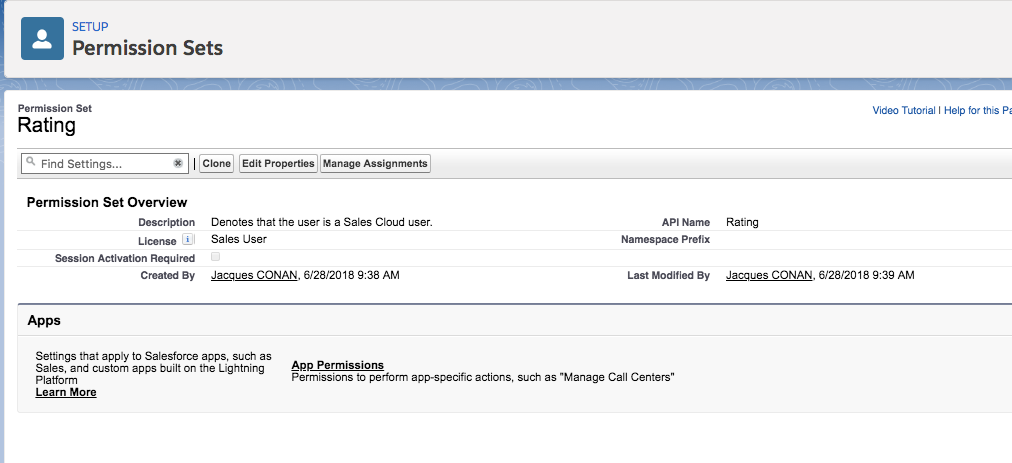Follow the Learn More link
The height and width of the screenshot is (463, 1012).
point(66,392)
